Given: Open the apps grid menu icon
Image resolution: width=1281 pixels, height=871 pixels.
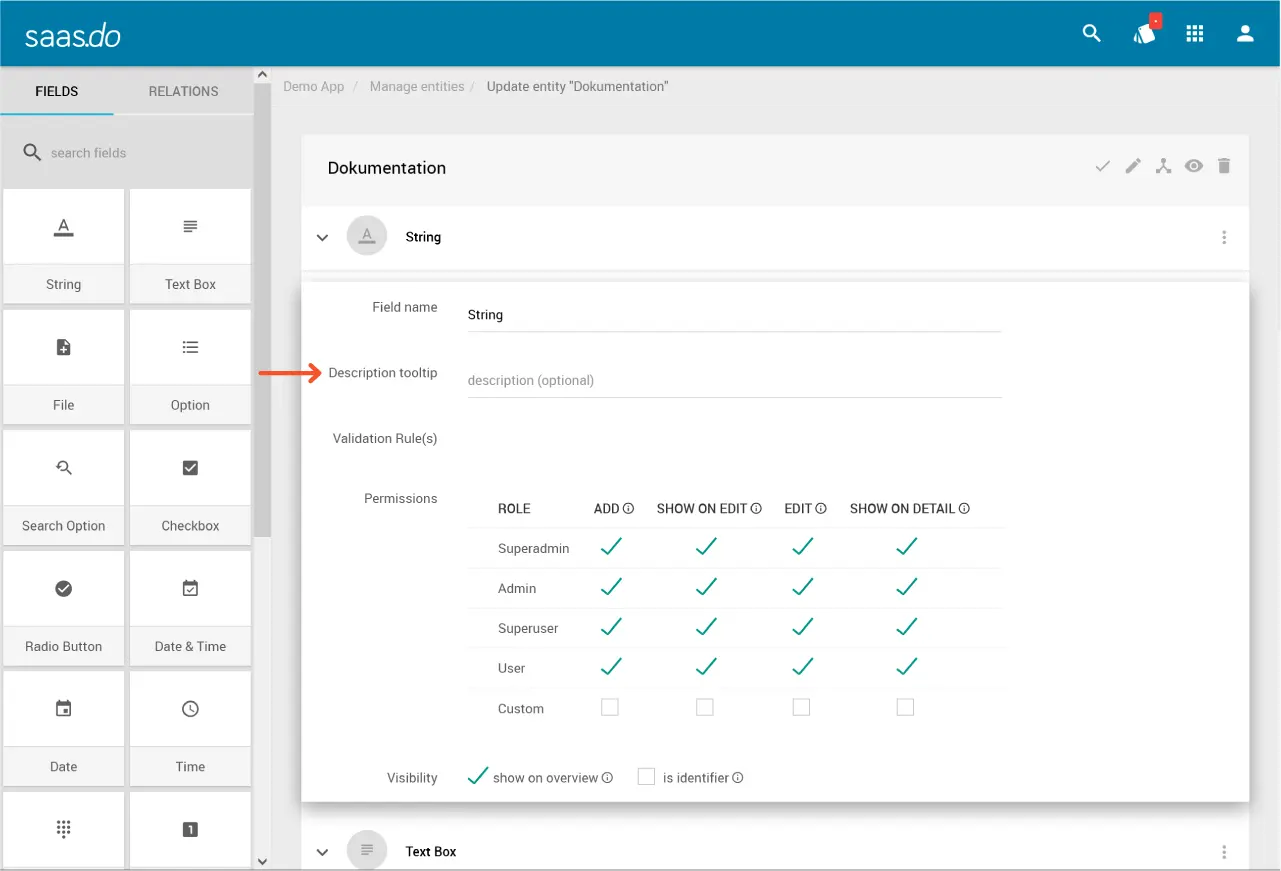Looking at the screenshot, I should [1194, 34].
